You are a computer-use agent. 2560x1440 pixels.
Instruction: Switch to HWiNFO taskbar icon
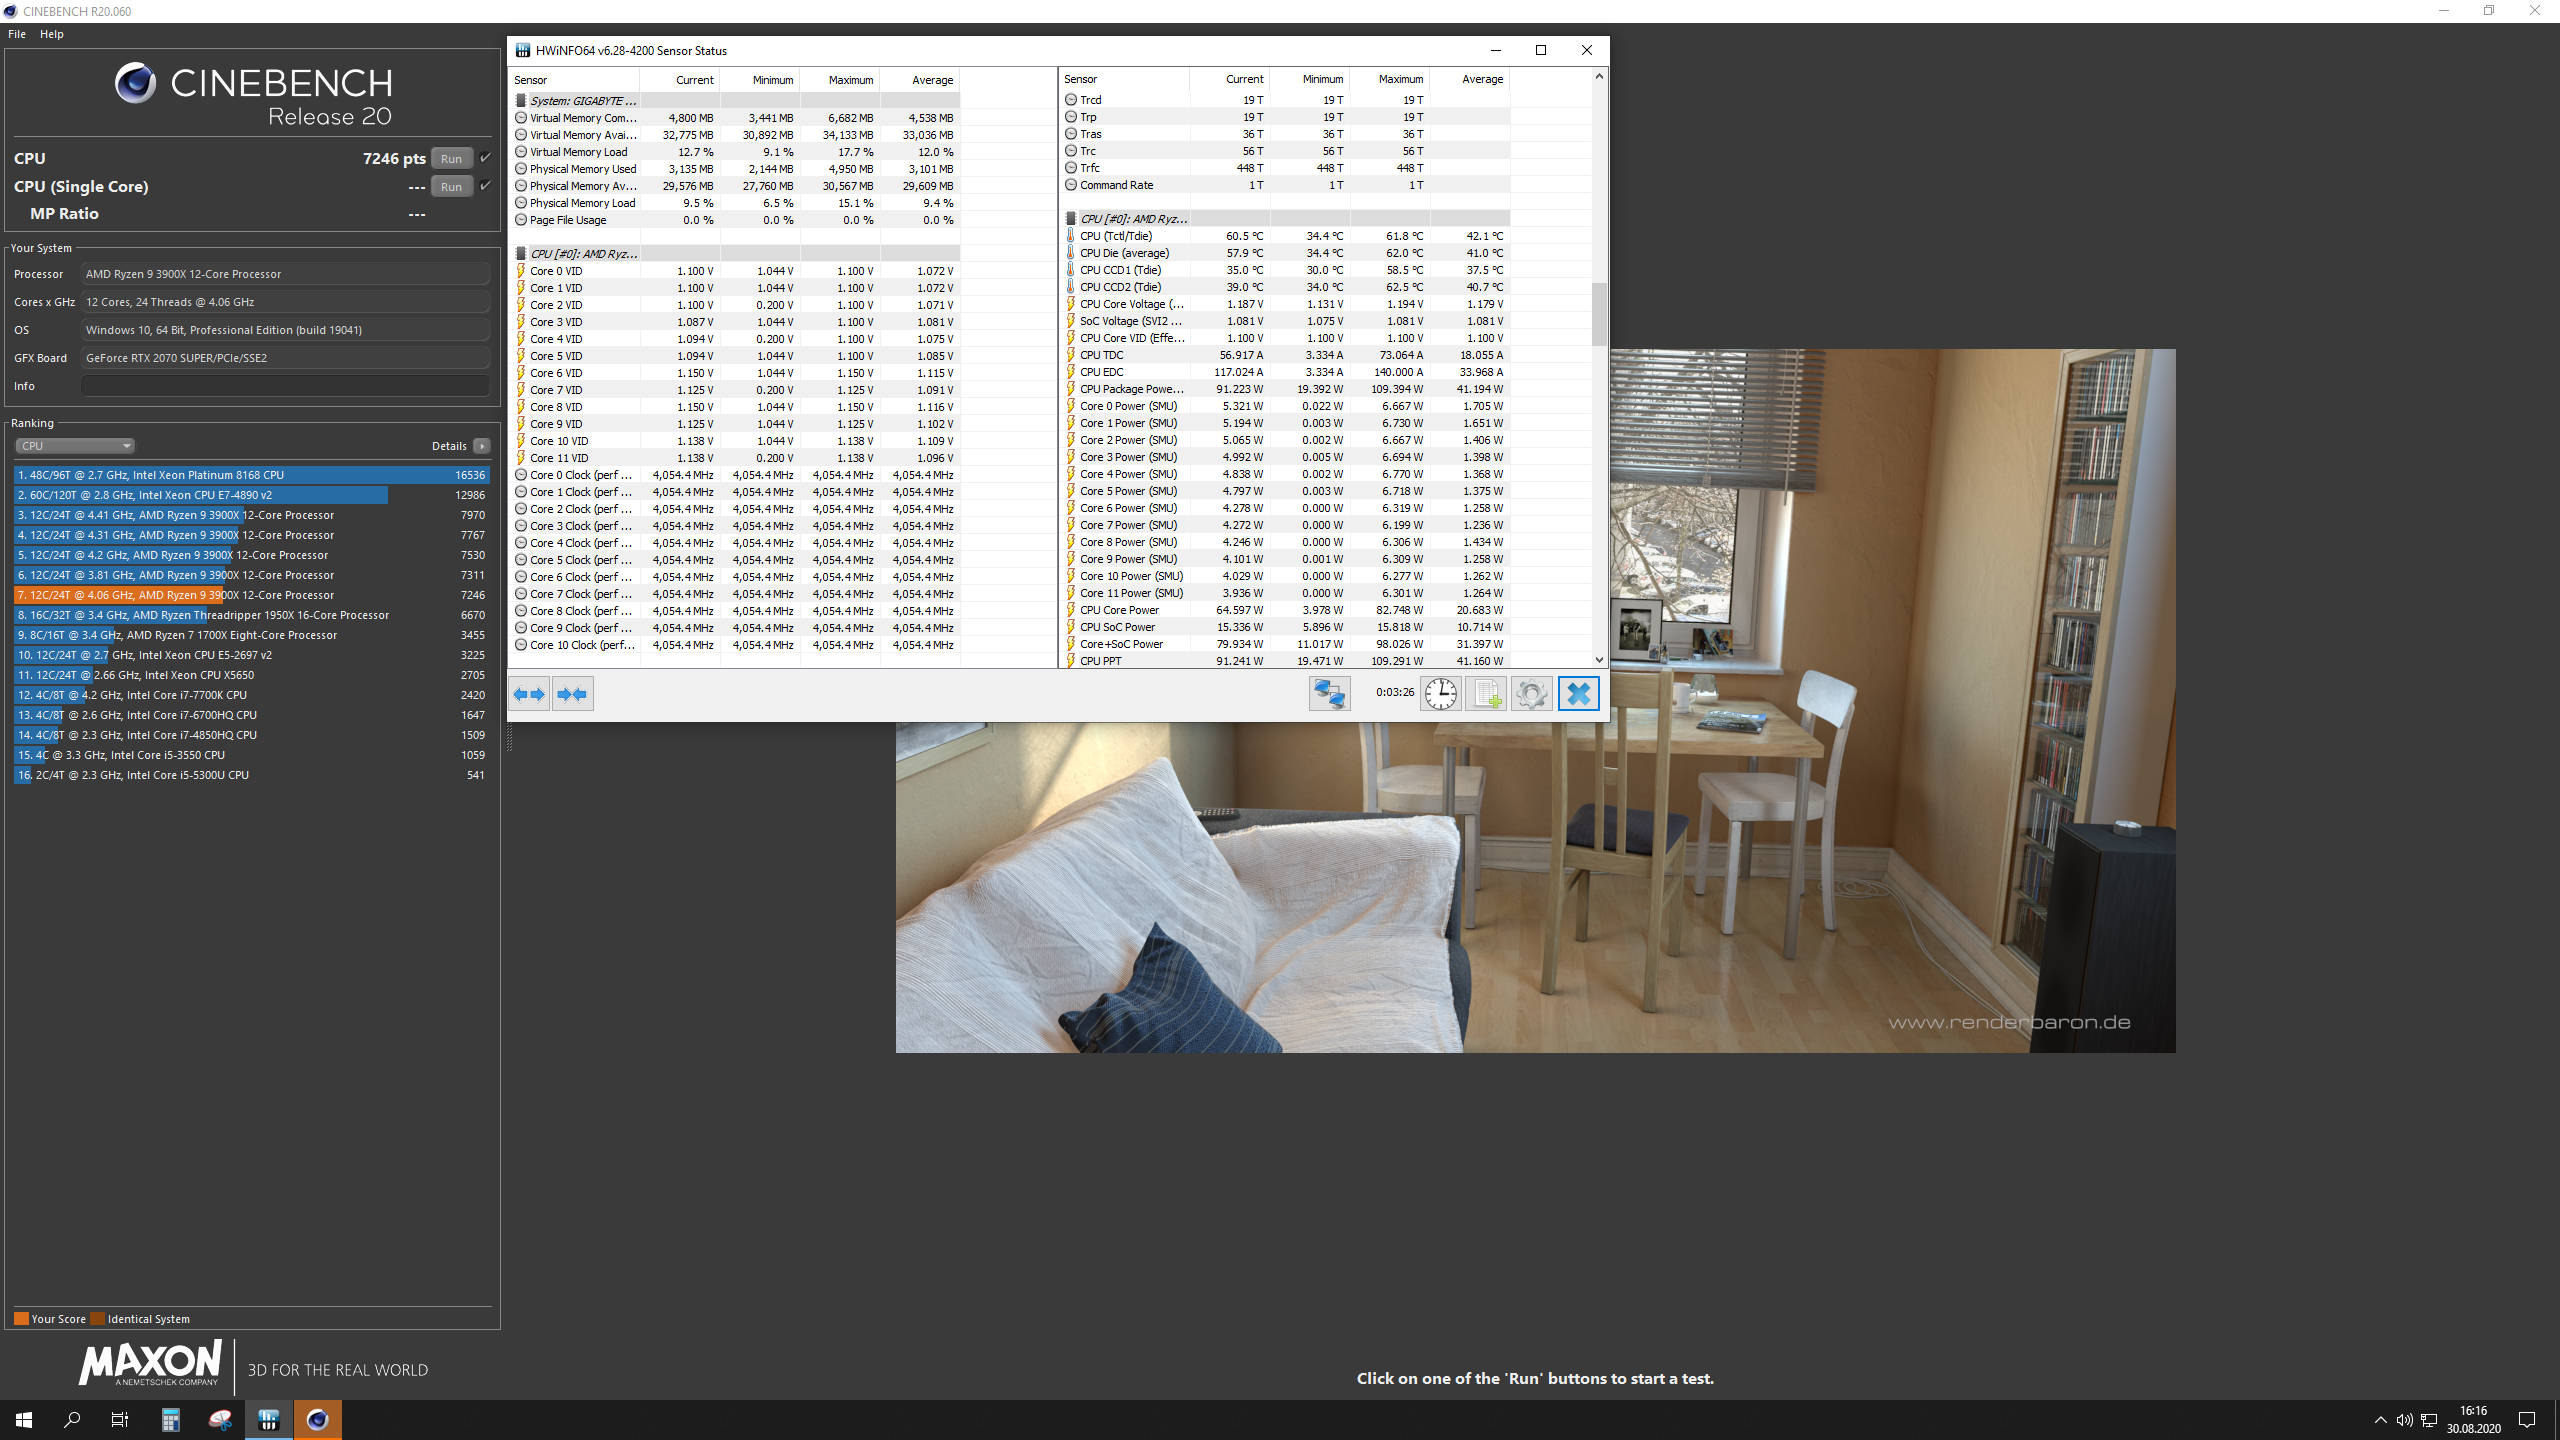269,1419
